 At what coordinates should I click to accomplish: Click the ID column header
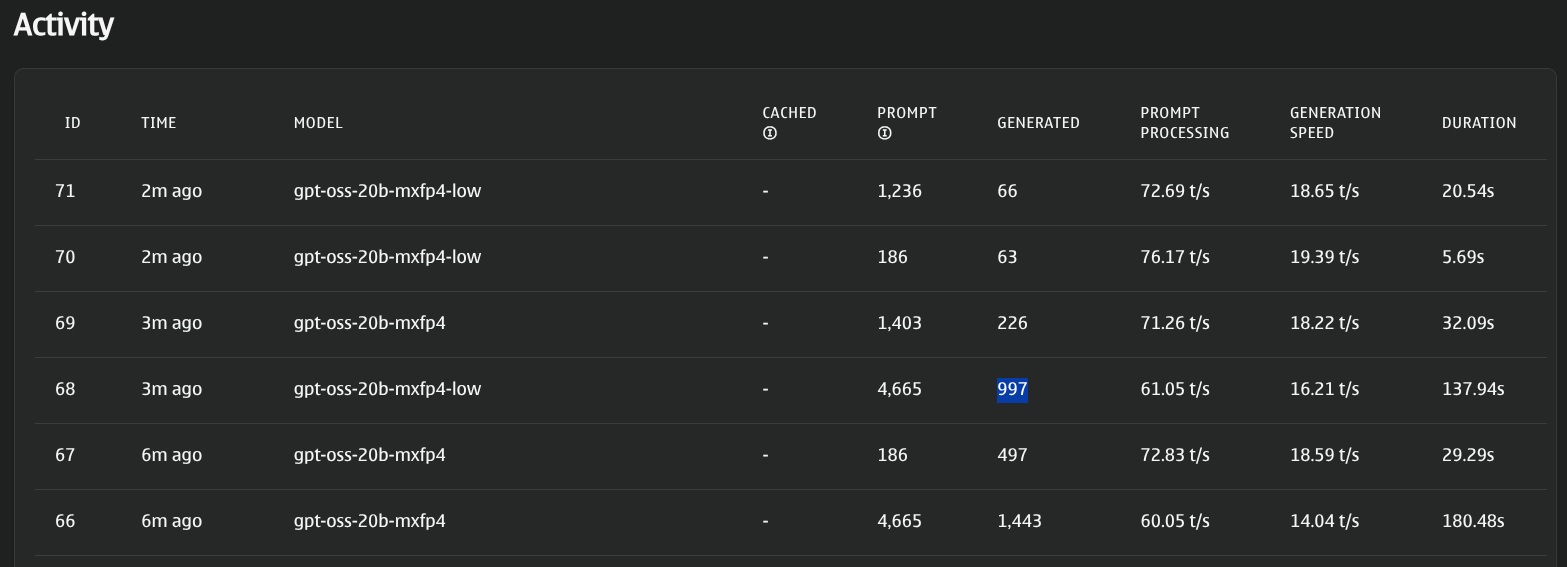tap(72, 123)
